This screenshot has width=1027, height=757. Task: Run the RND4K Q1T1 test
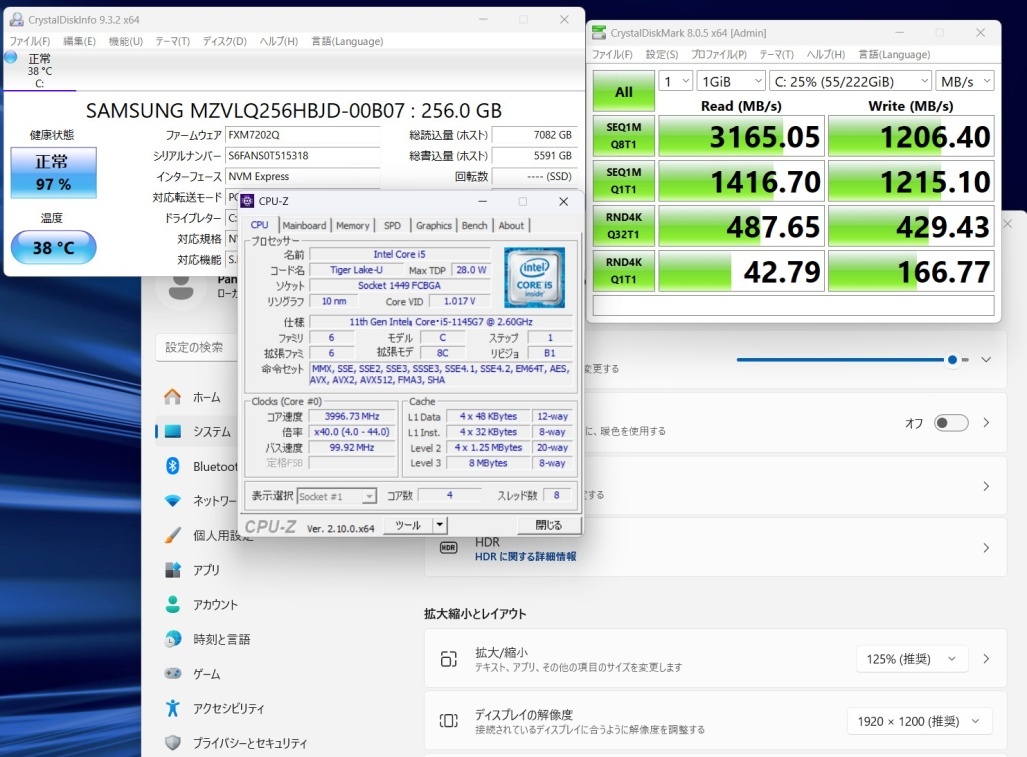[624, 271]
